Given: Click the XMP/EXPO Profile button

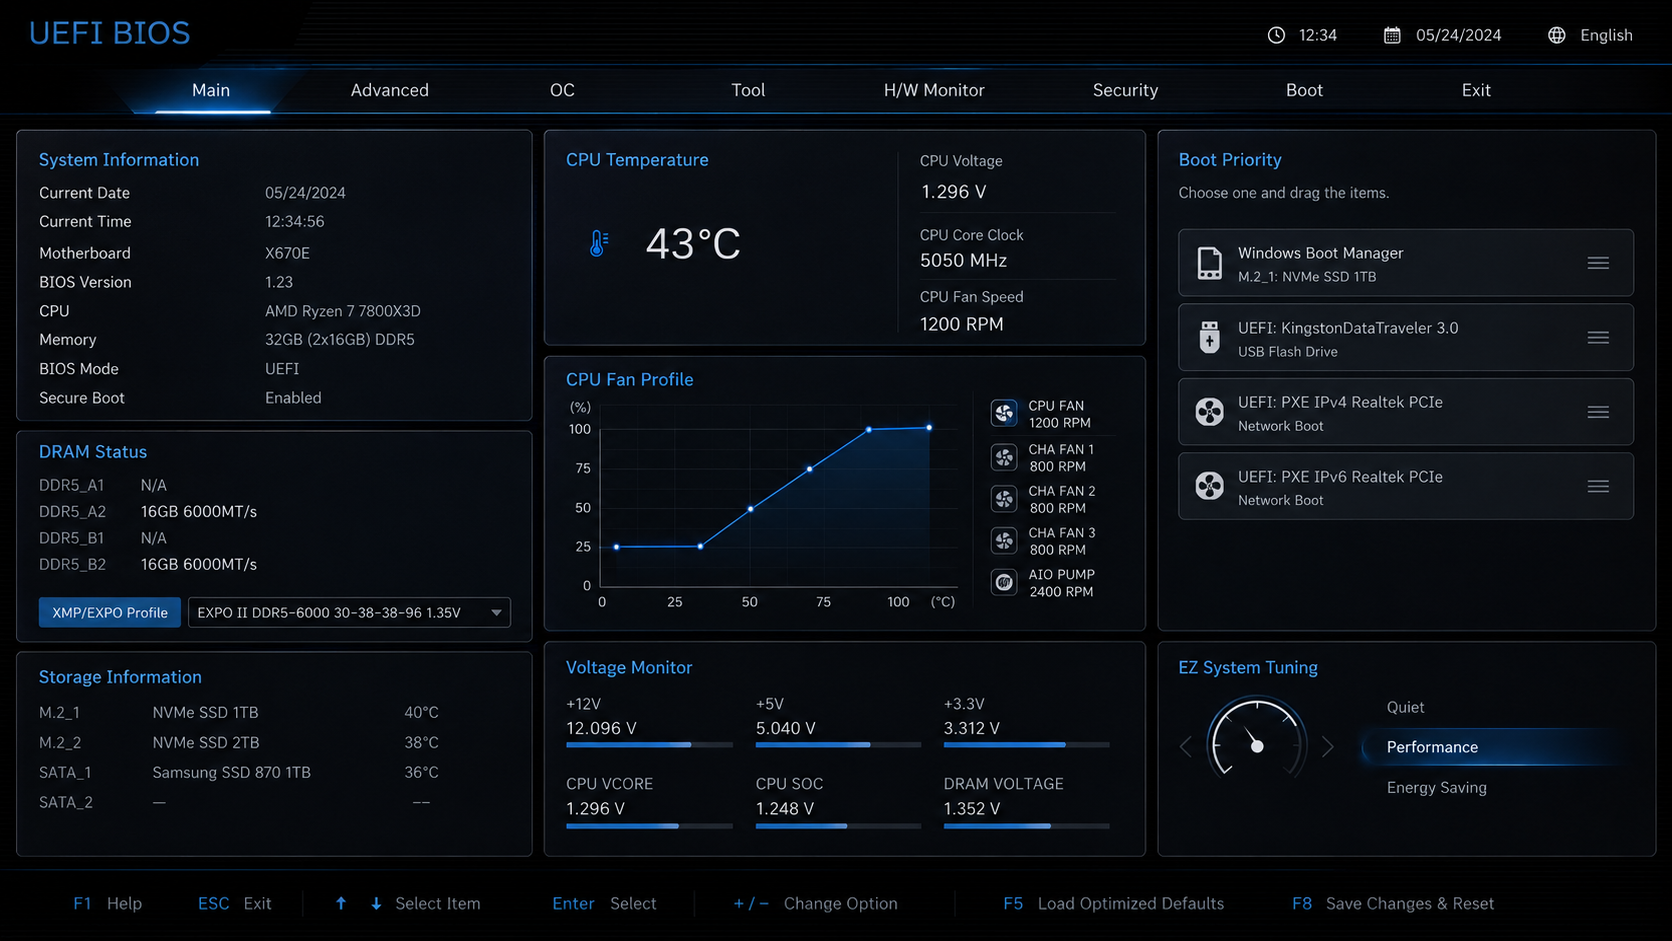Looking at the screenshot, I should tap(110, 612).
